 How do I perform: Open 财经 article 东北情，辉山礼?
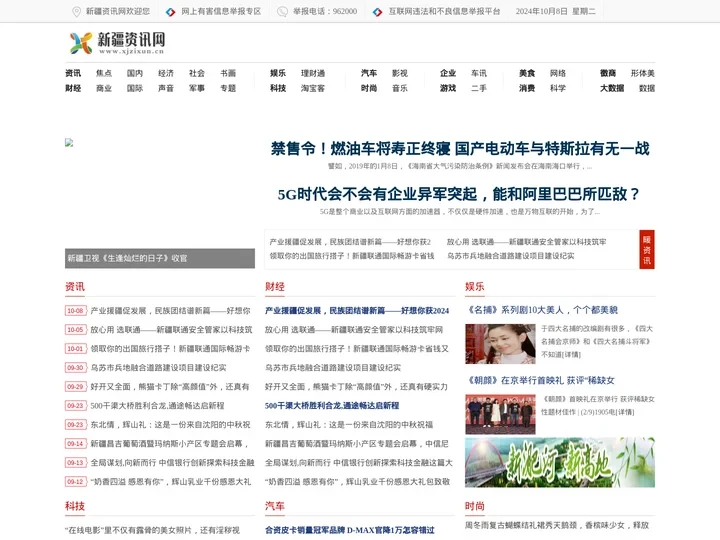coord(349,425)
